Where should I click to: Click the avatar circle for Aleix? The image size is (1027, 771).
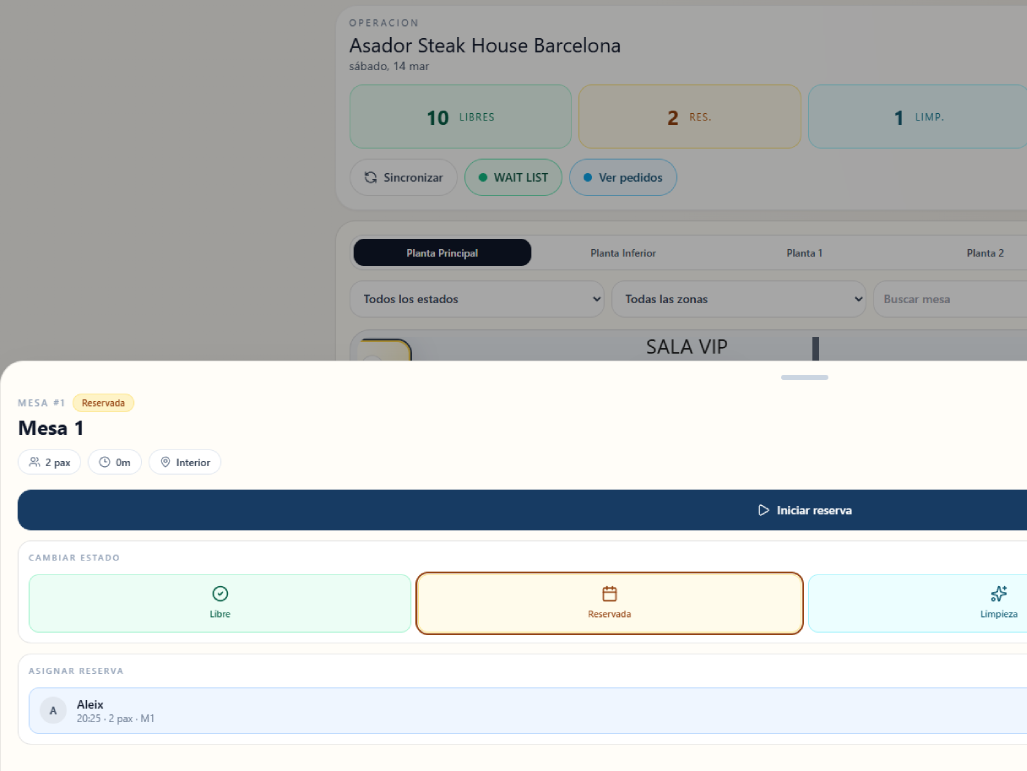coord(53,711)
